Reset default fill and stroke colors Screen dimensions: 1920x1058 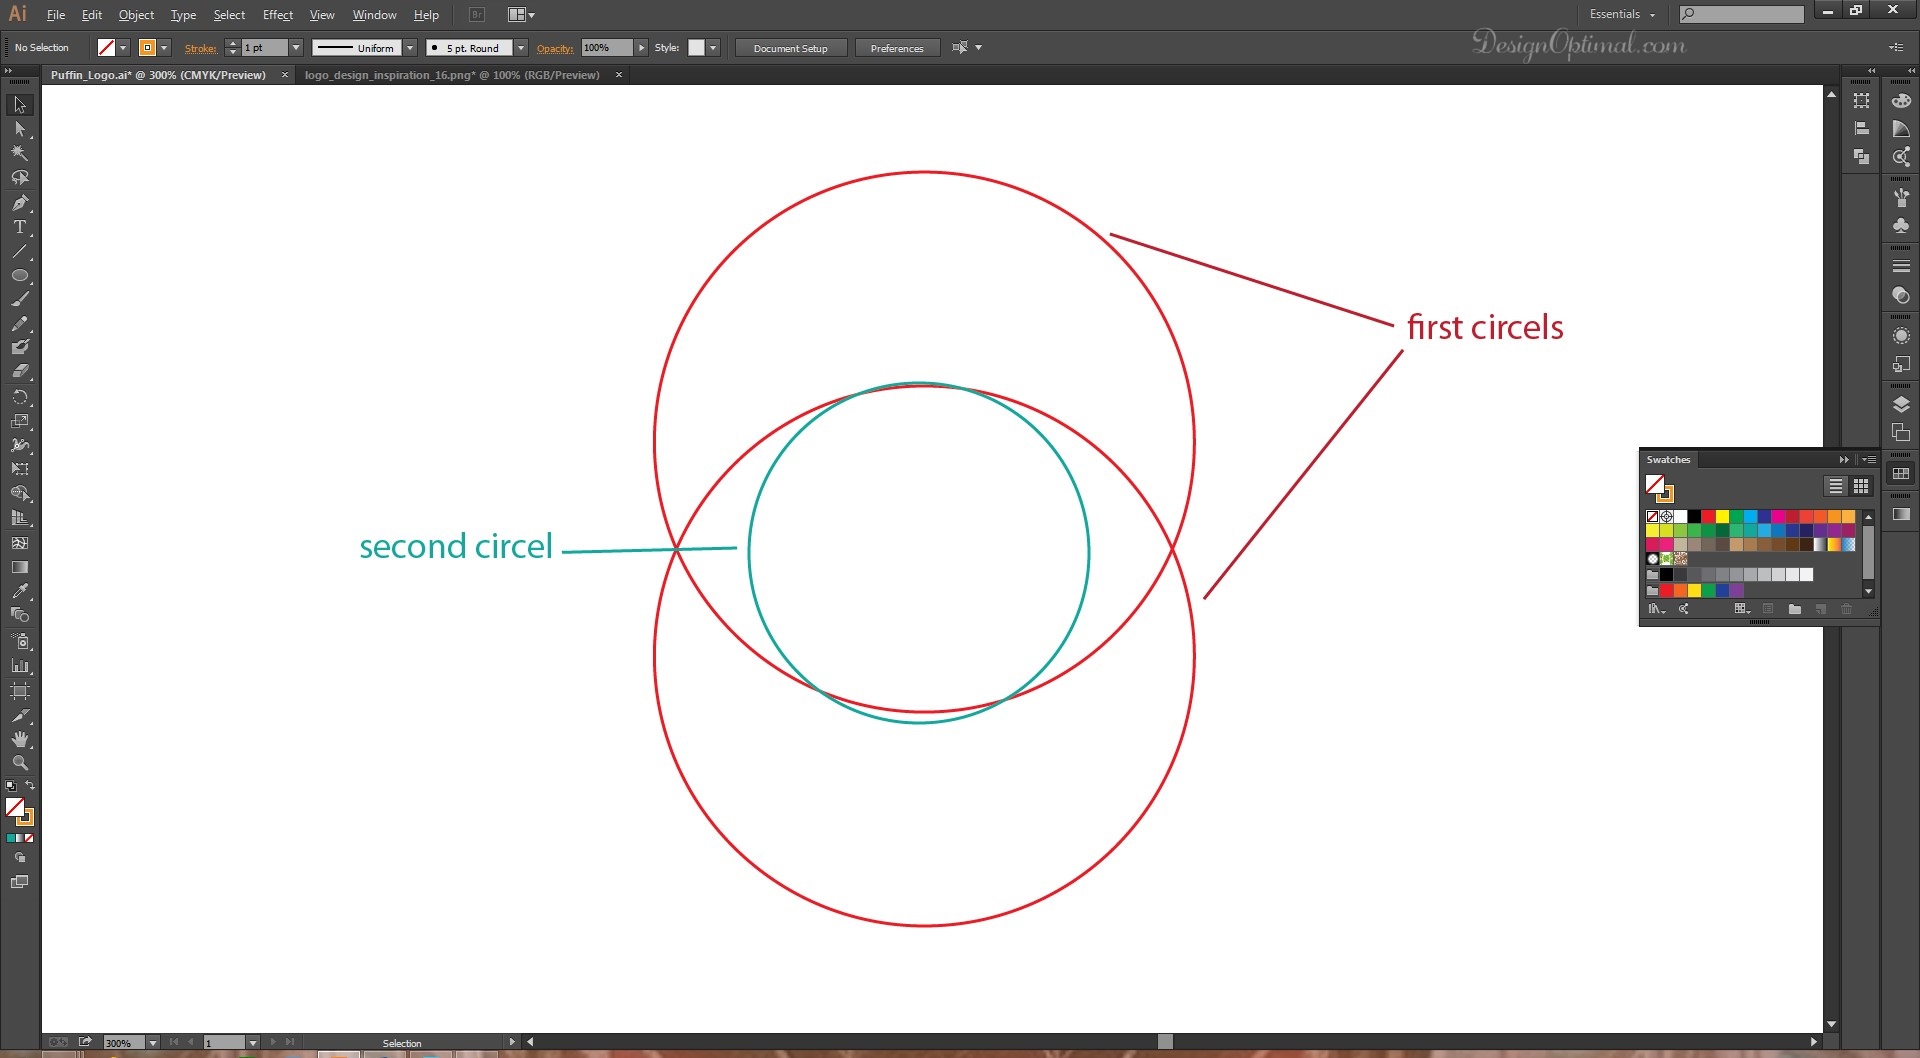tap(11, 786)
